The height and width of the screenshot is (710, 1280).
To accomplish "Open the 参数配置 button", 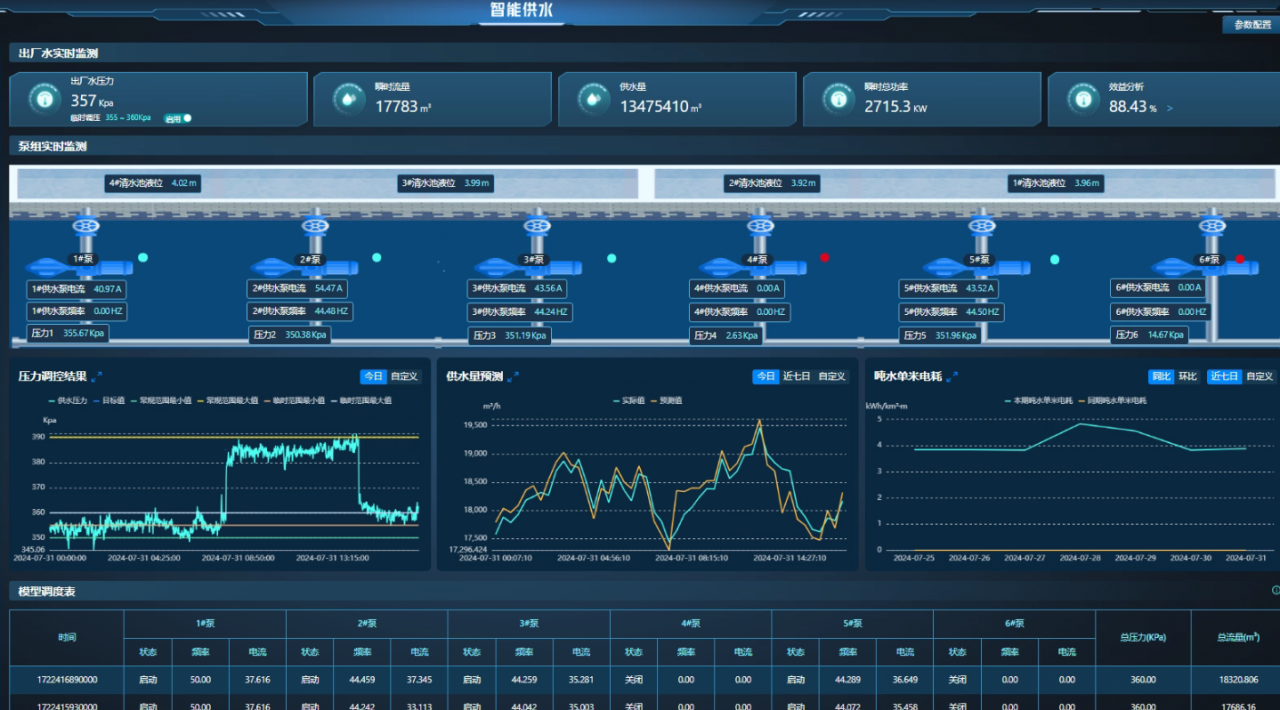I will 1251,25.
